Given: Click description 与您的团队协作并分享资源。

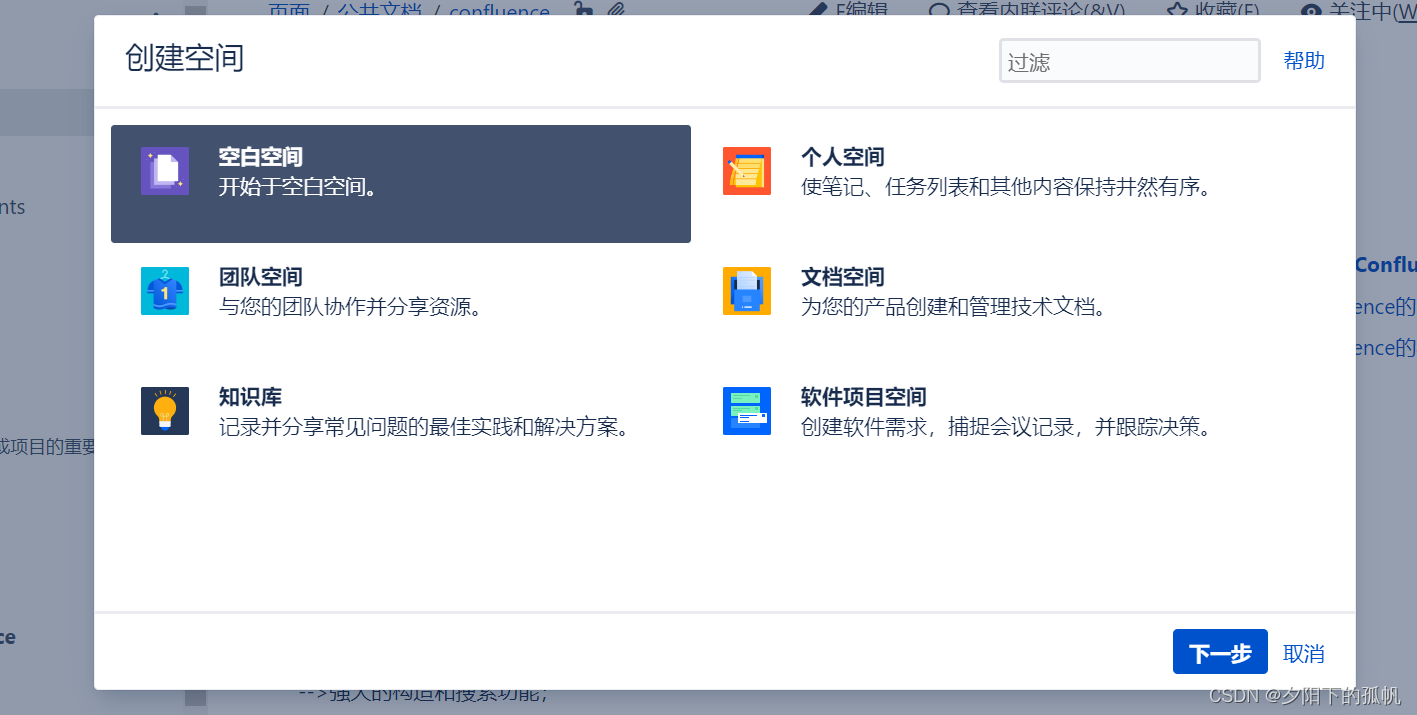Looking at the screenshot, I should tap(351, 307).
